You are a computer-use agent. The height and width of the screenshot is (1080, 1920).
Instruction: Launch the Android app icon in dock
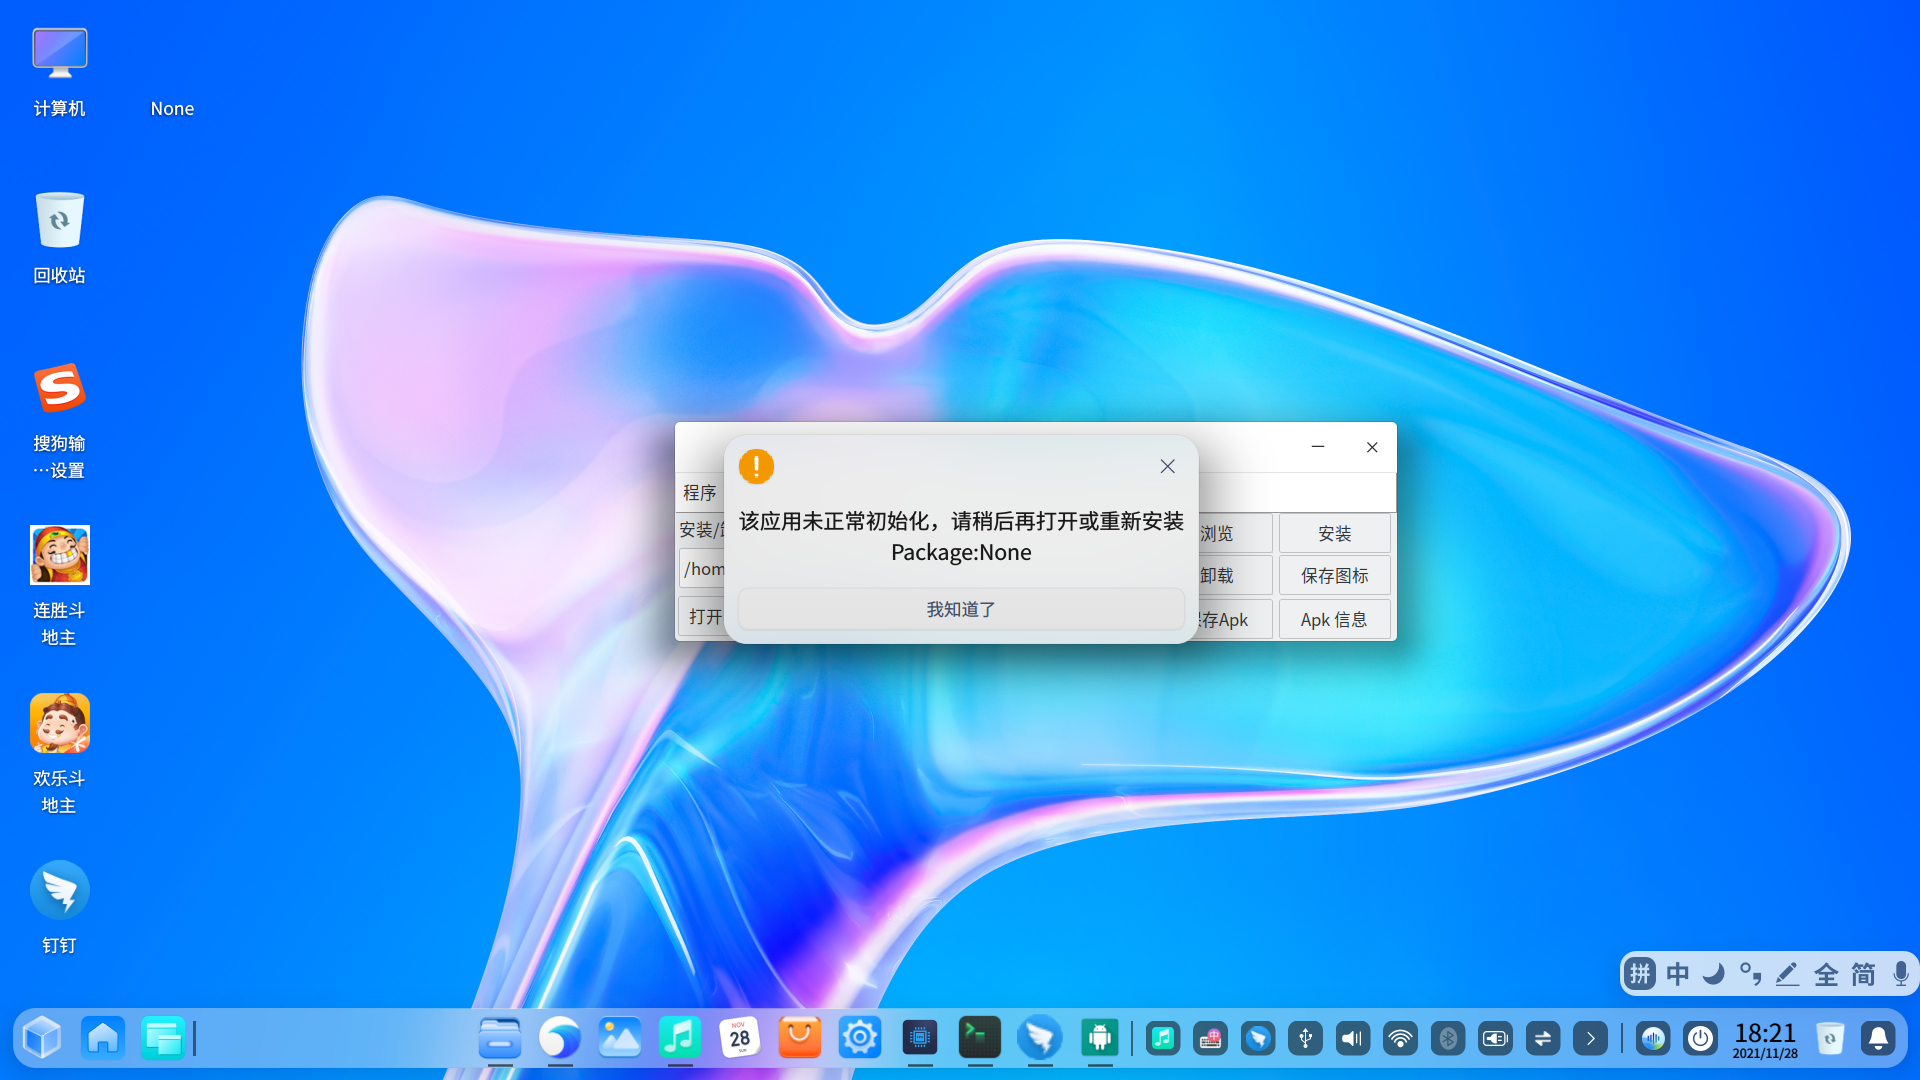pos(1099,1038)
